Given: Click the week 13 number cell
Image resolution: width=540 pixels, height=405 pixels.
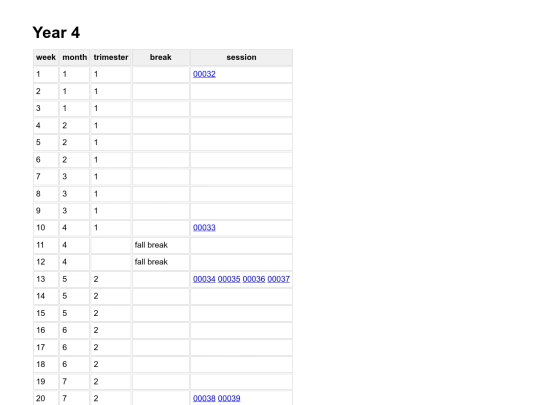Looking at the screenshot, I should [x=46, y=279].
